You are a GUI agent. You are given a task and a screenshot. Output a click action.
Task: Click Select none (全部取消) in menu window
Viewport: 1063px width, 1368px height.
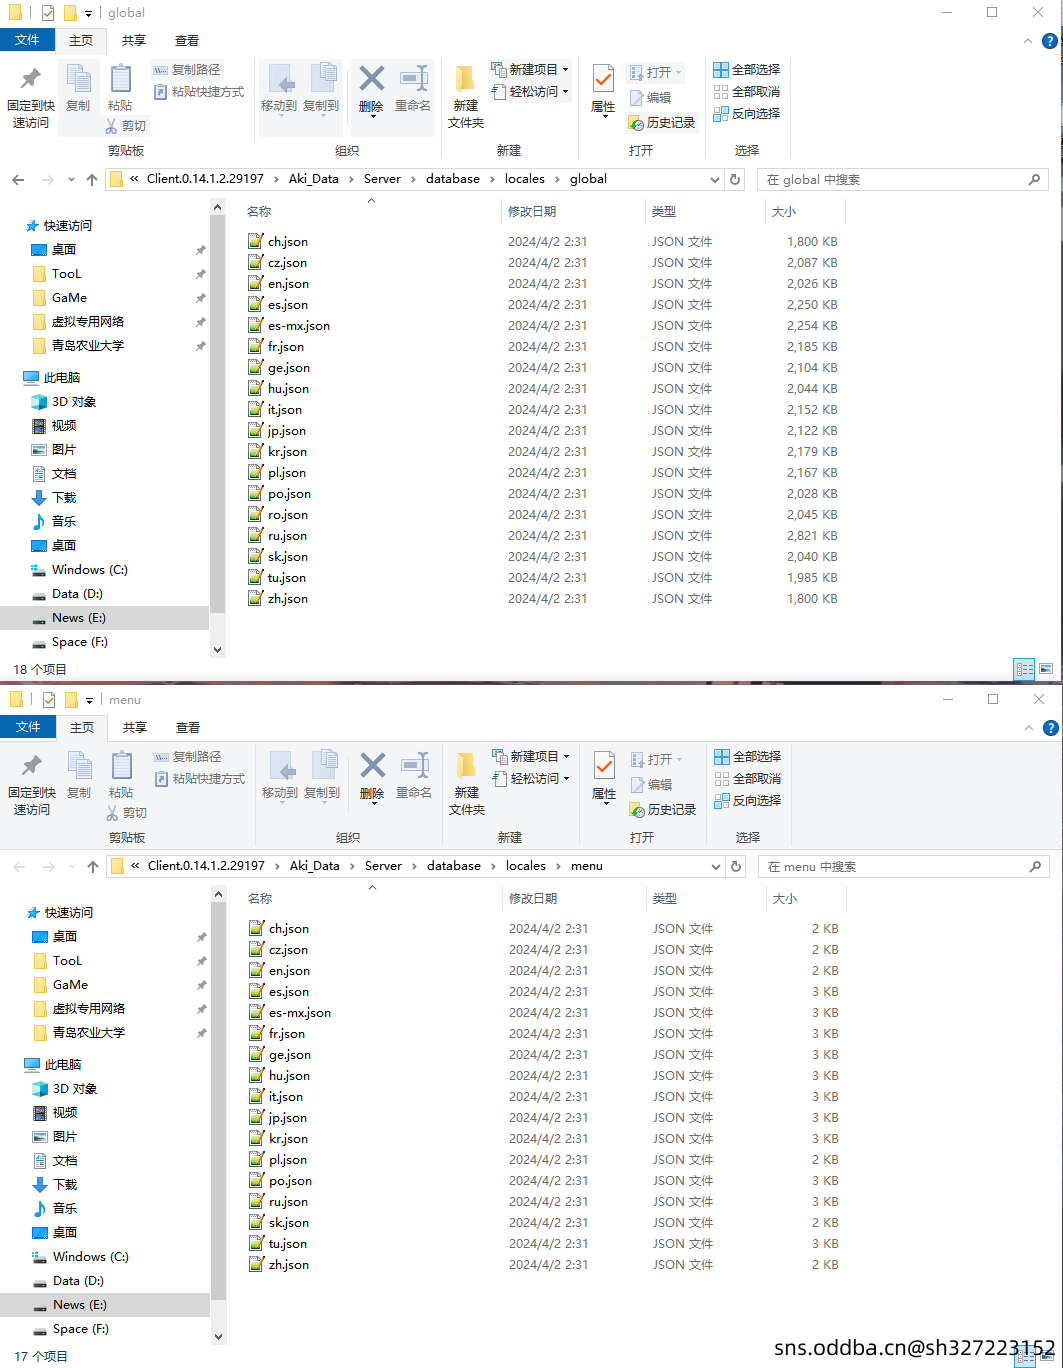[x=748, y=779]
